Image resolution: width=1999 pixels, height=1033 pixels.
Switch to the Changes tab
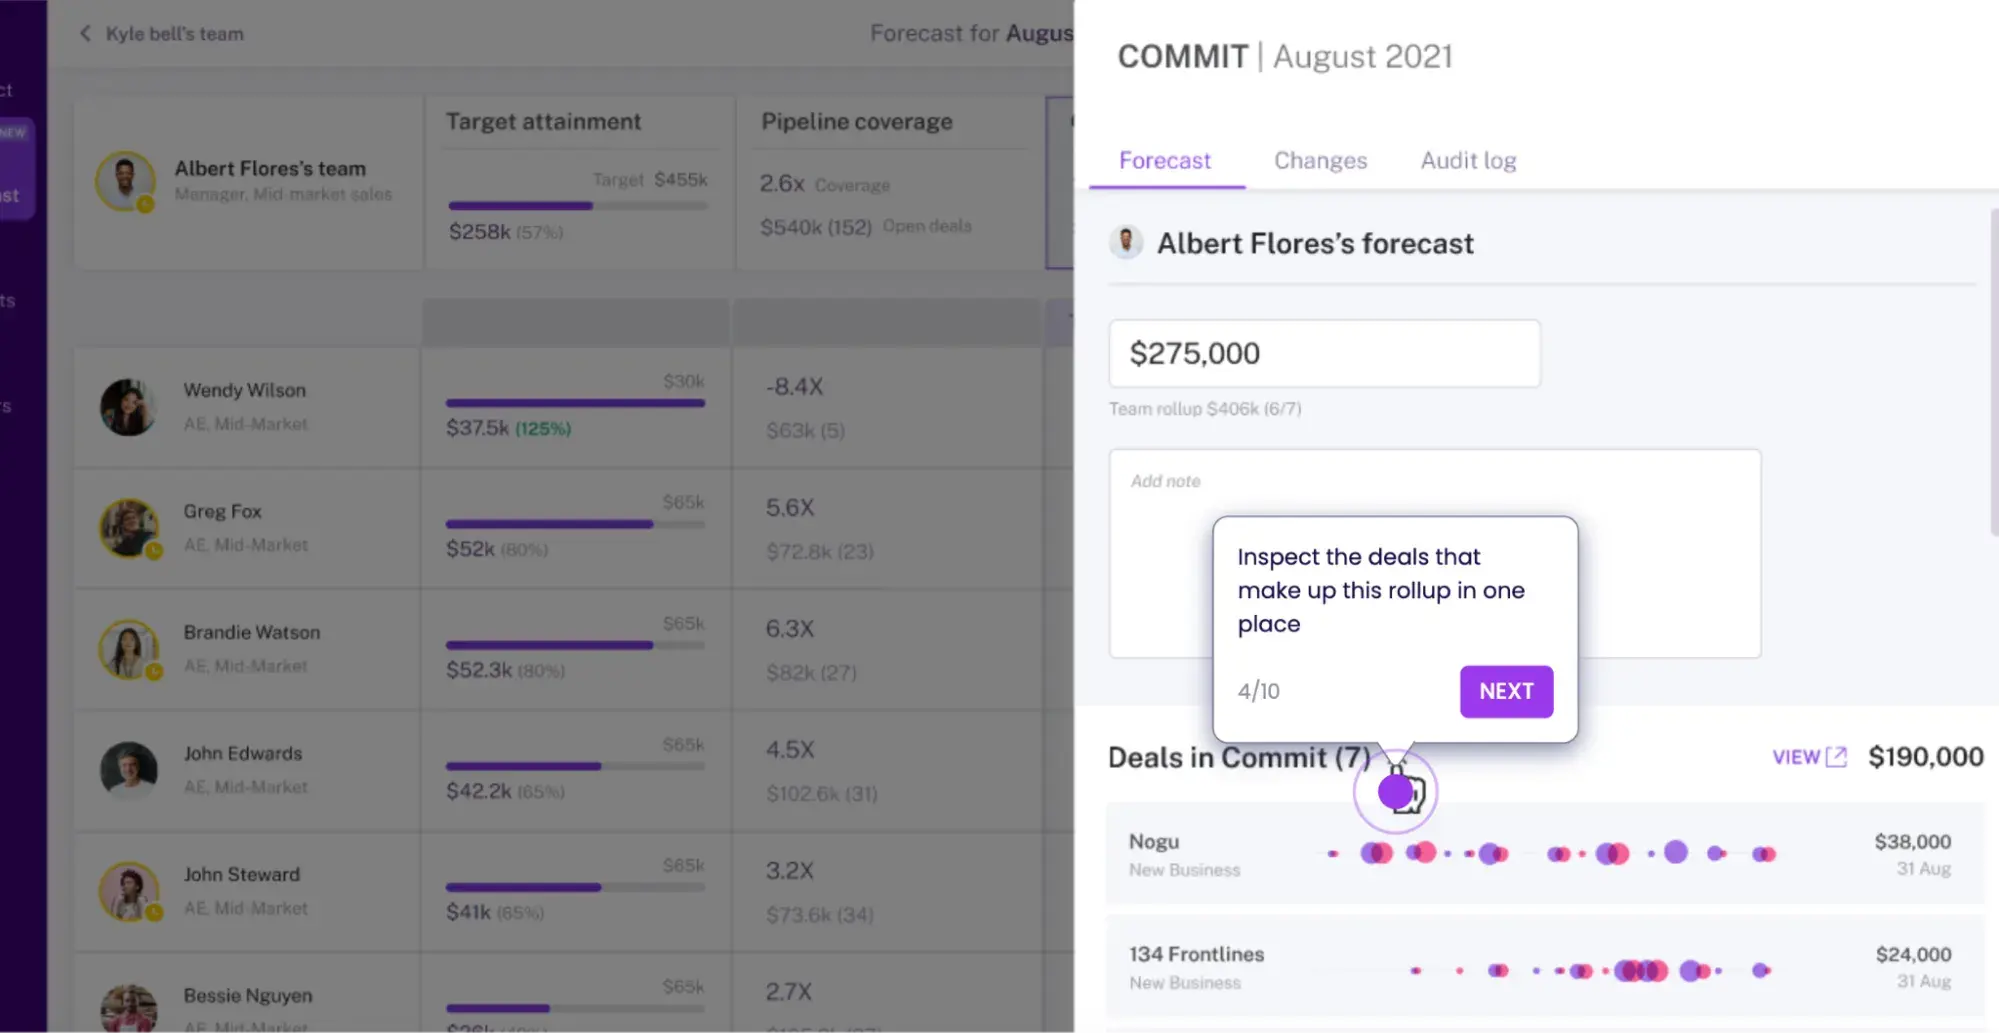[x=1320, y=160]
